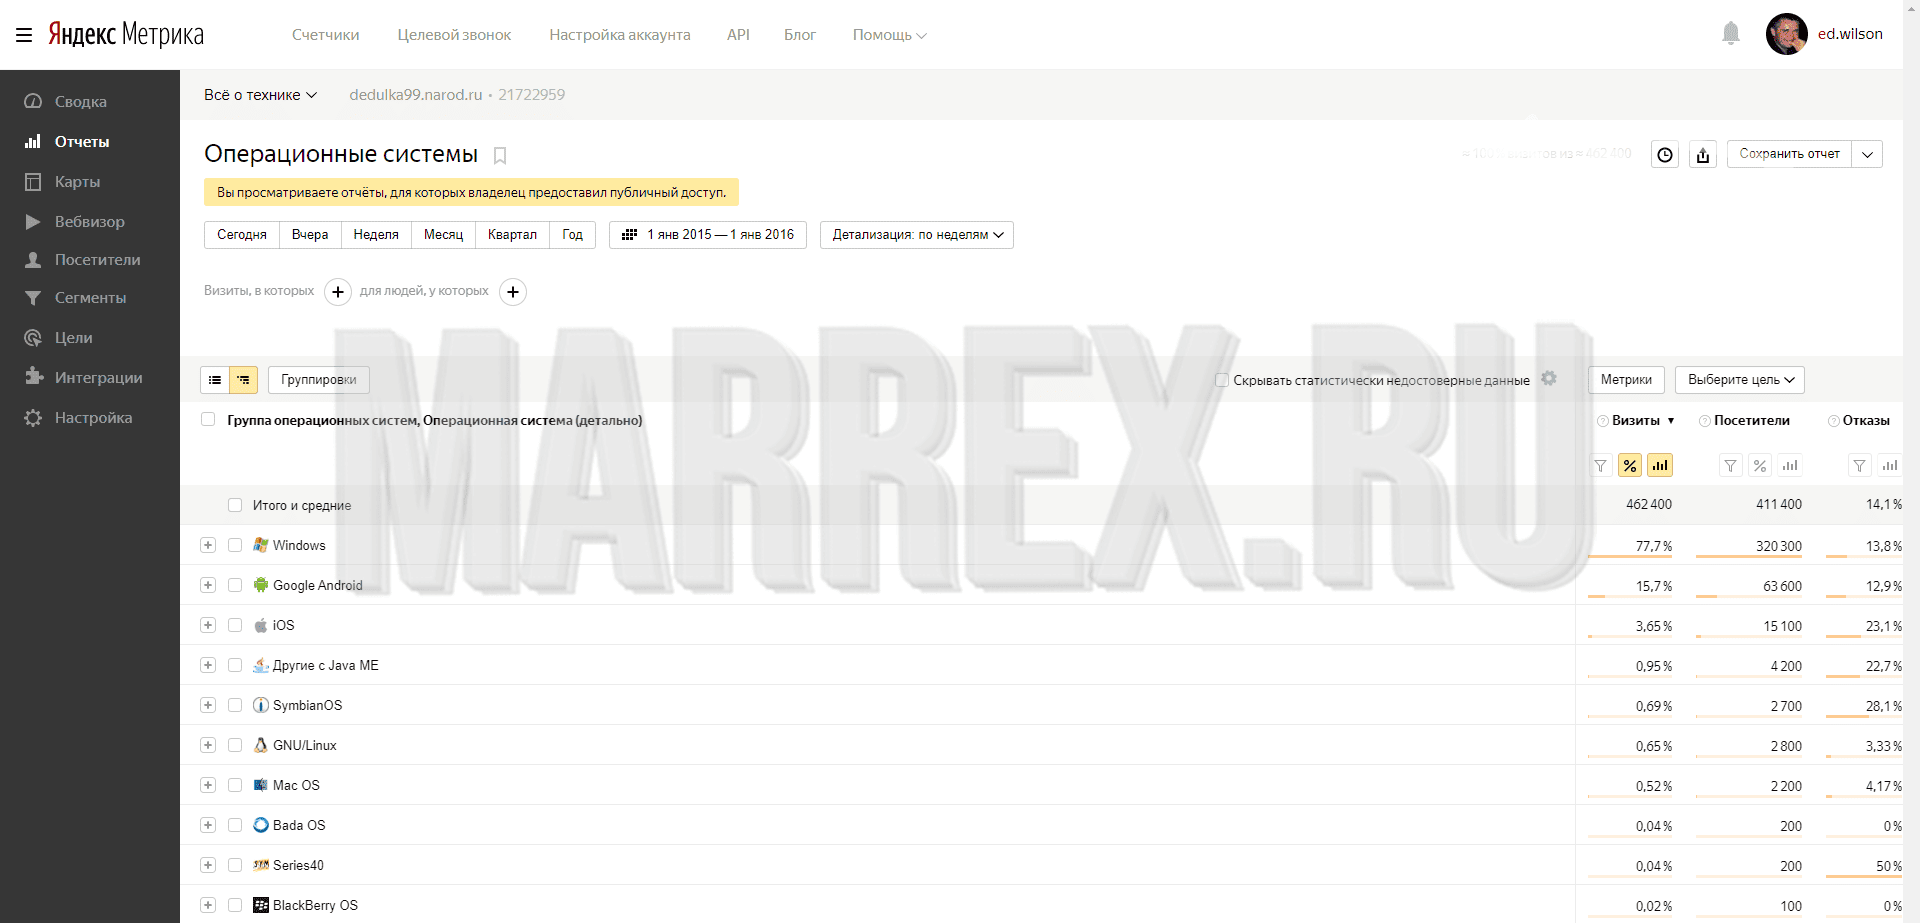Click the Метрики button

click(1626, 380)
